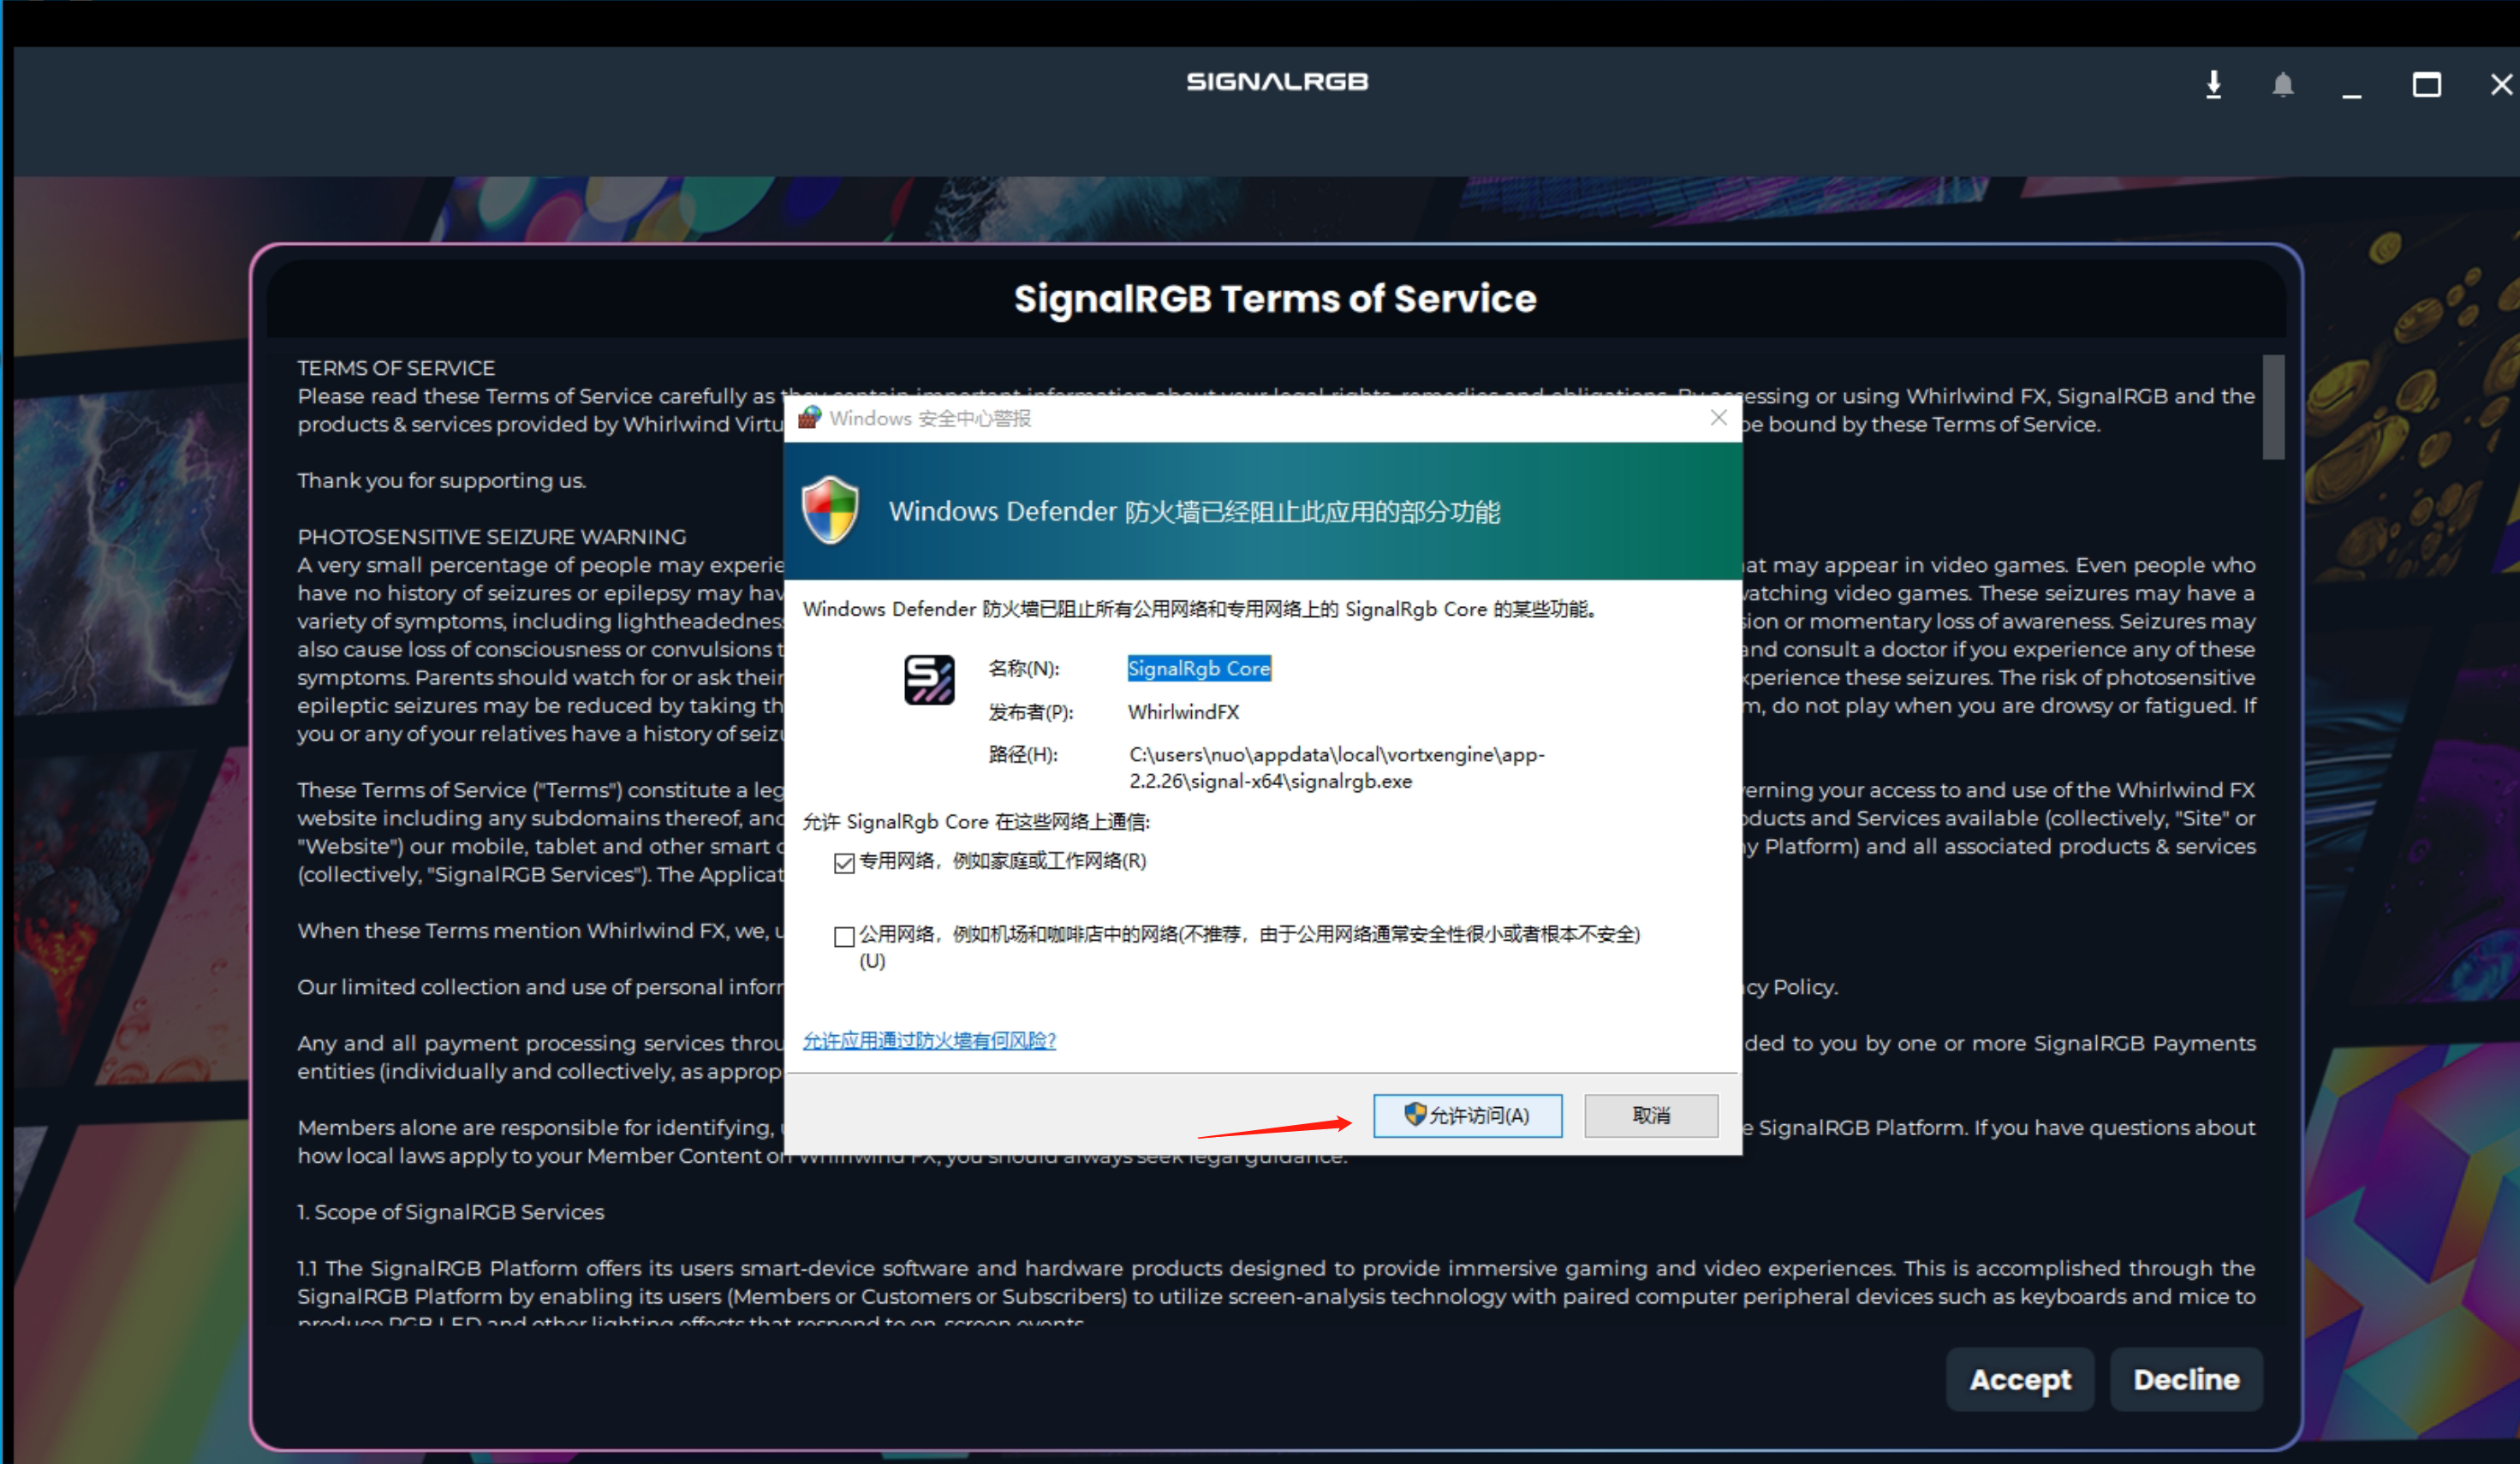Click the 'TERMS OF SERVICE' first line
The height and width of the screenshot is (1464, 2520).
click(x=396, y=368)
